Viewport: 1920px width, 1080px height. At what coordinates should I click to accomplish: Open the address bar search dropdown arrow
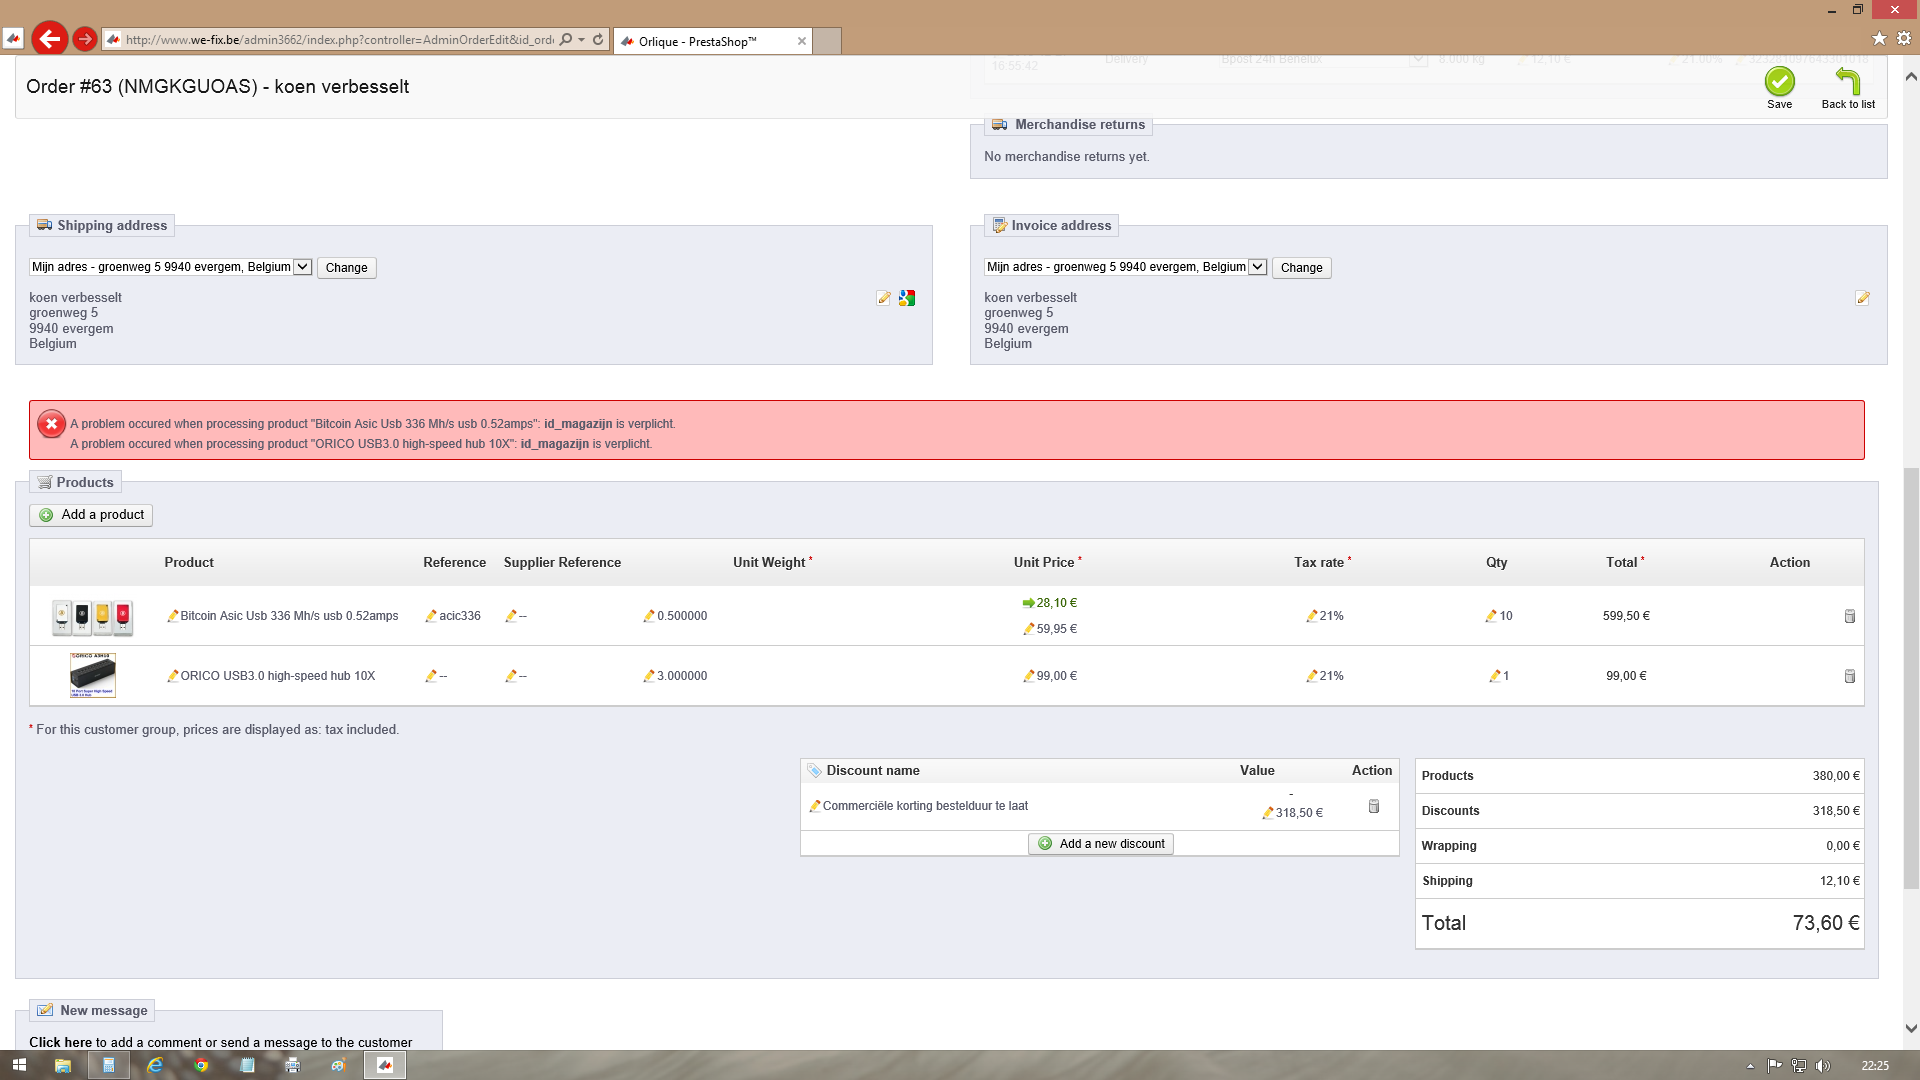[581, 40]
